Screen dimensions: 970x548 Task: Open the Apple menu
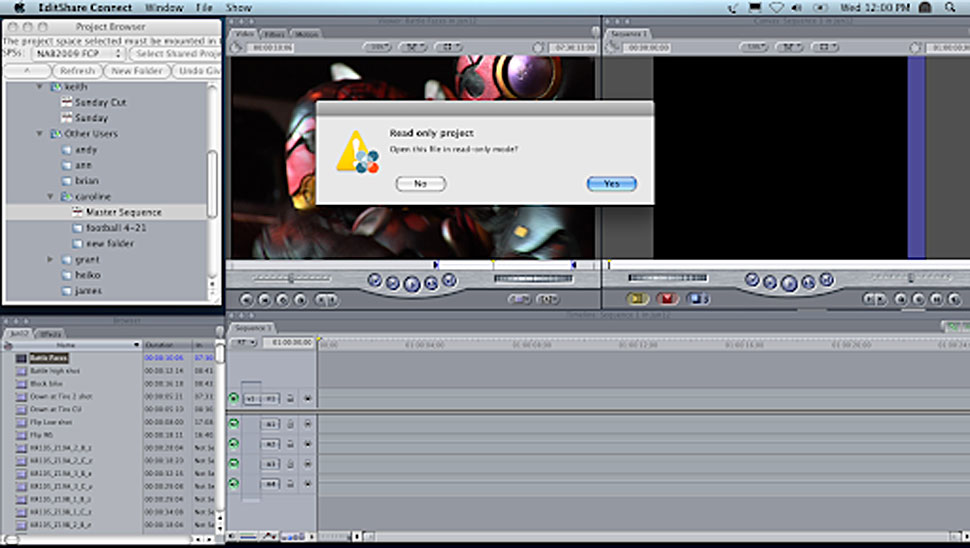[20, 7]
